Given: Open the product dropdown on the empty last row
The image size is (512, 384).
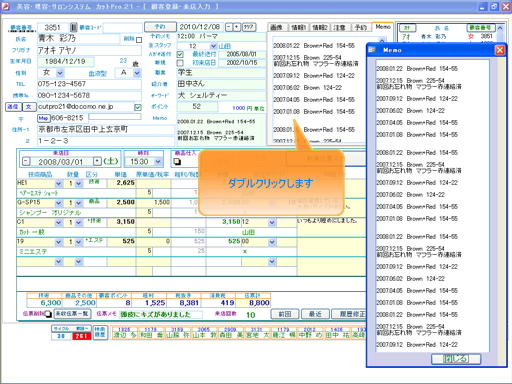Looking at the screenshot, I should 59,262.
